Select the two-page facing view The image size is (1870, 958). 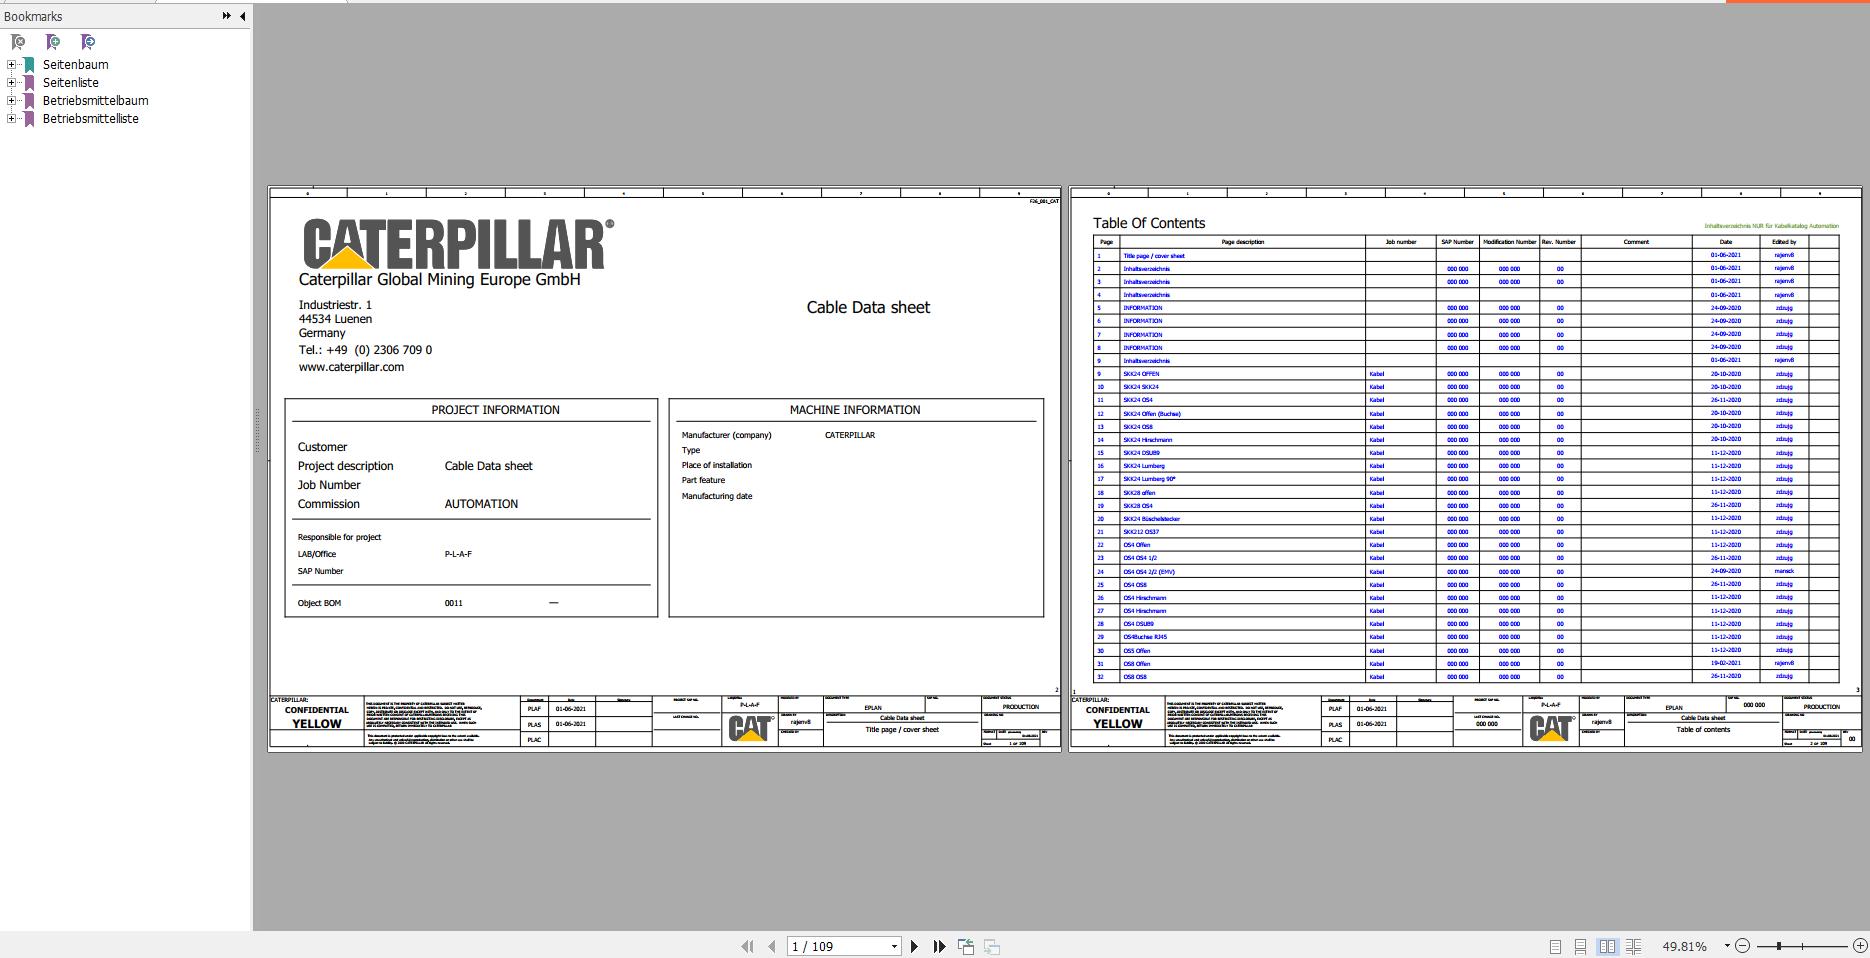point(1607,946)
